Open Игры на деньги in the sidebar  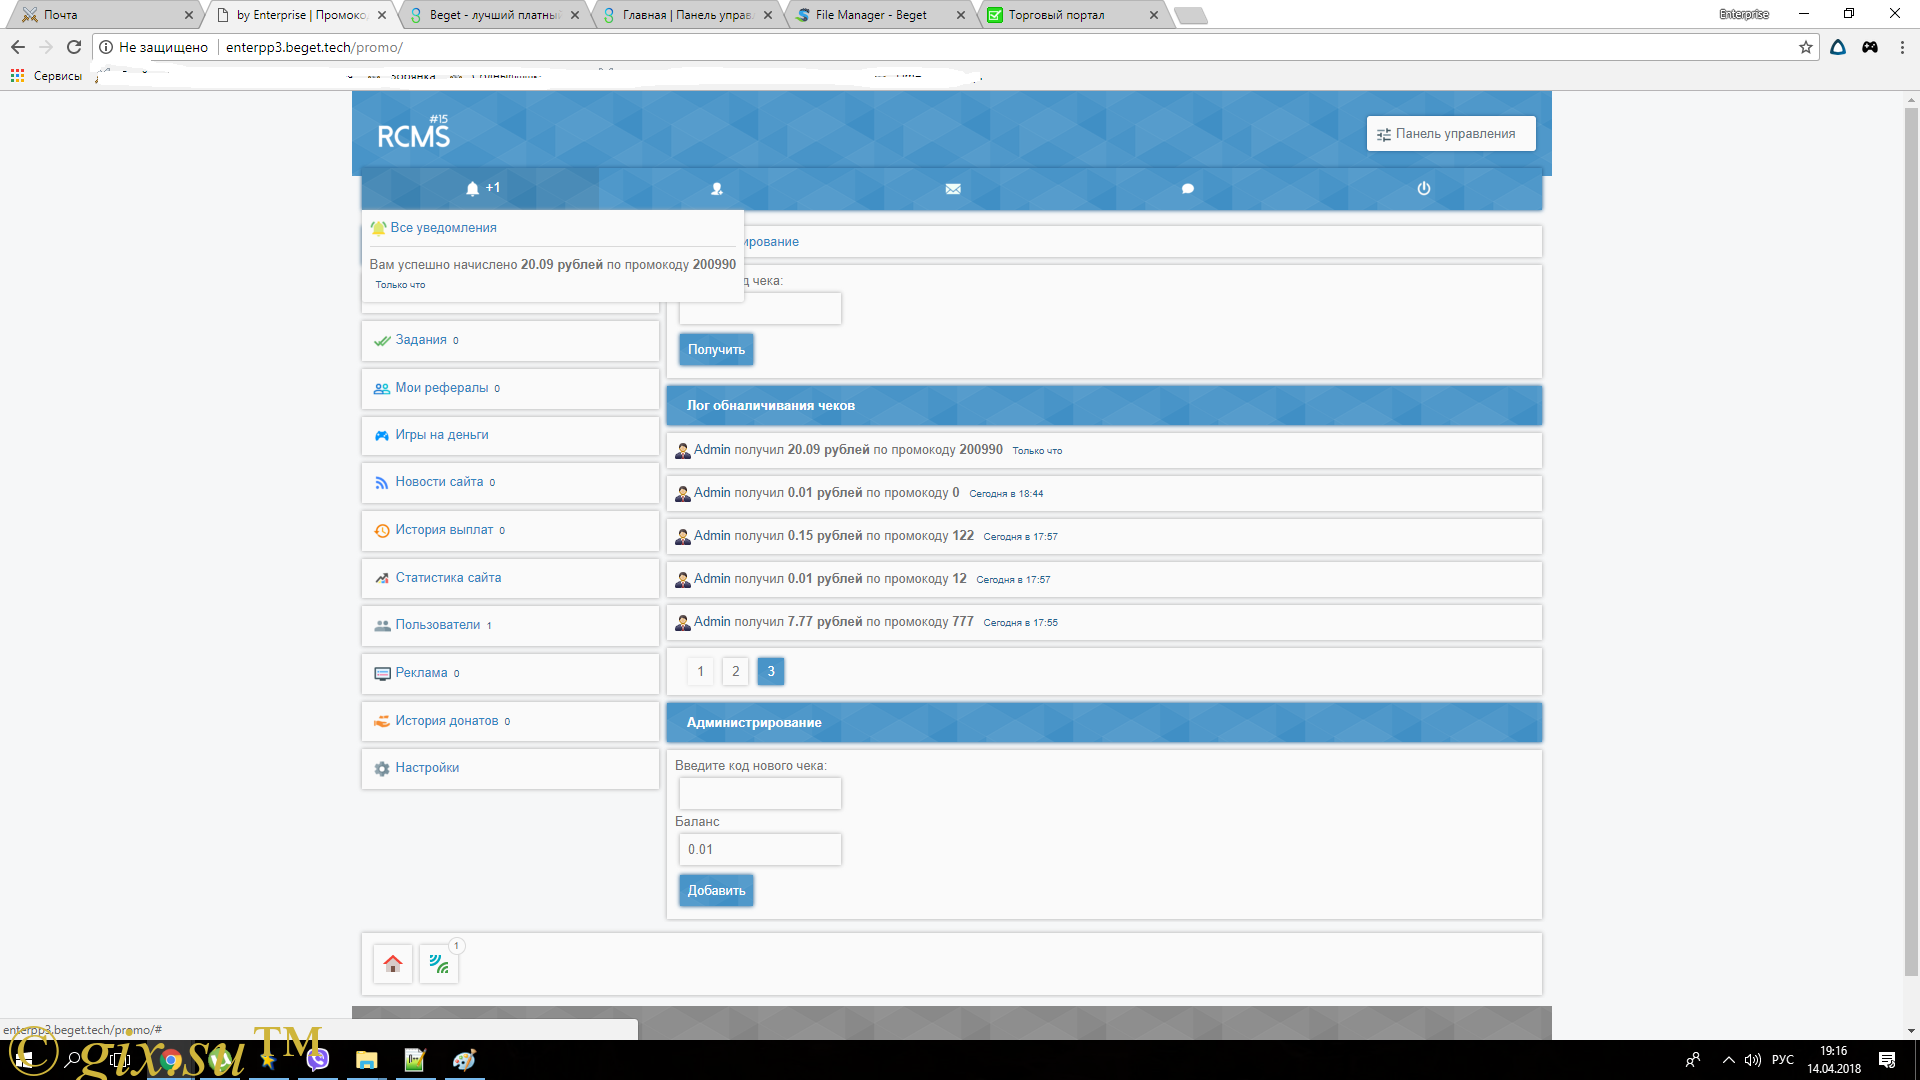(510, 435)
